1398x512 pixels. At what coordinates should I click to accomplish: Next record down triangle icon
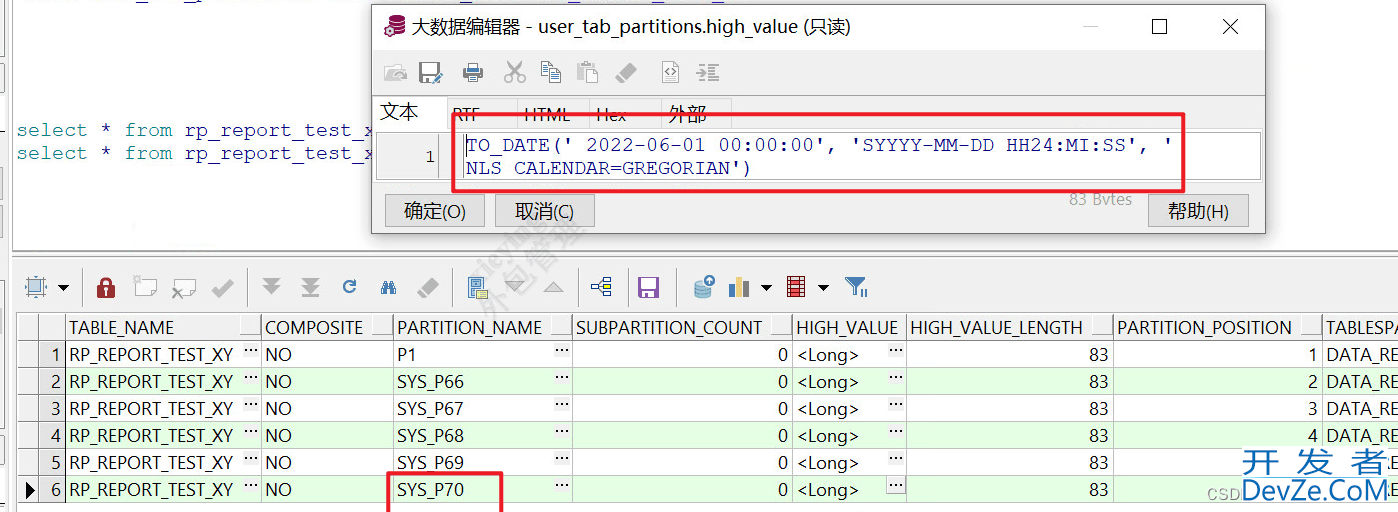click(x=515, y=287)
